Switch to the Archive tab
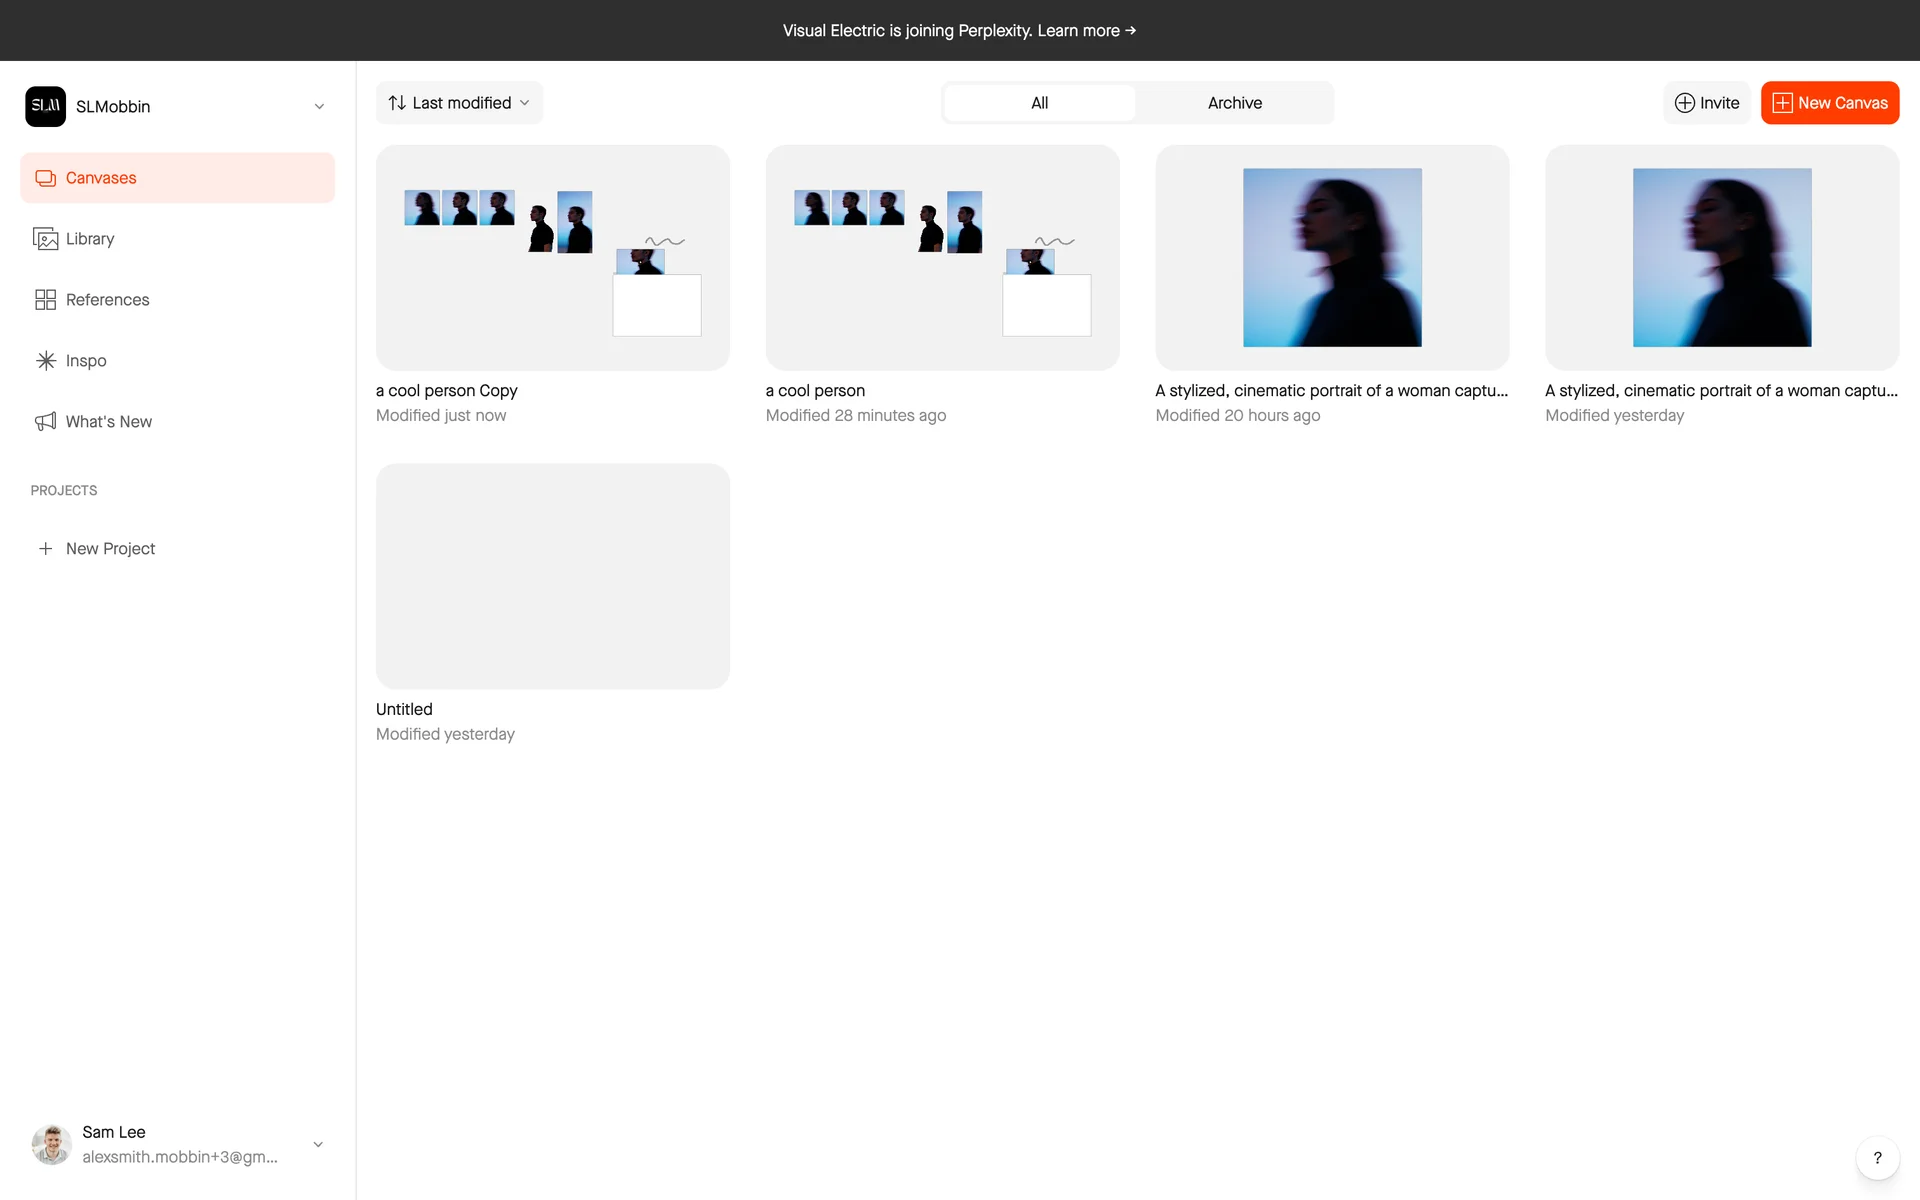Viewport: 1920px width, 1200px height. tap(1234, 103)
